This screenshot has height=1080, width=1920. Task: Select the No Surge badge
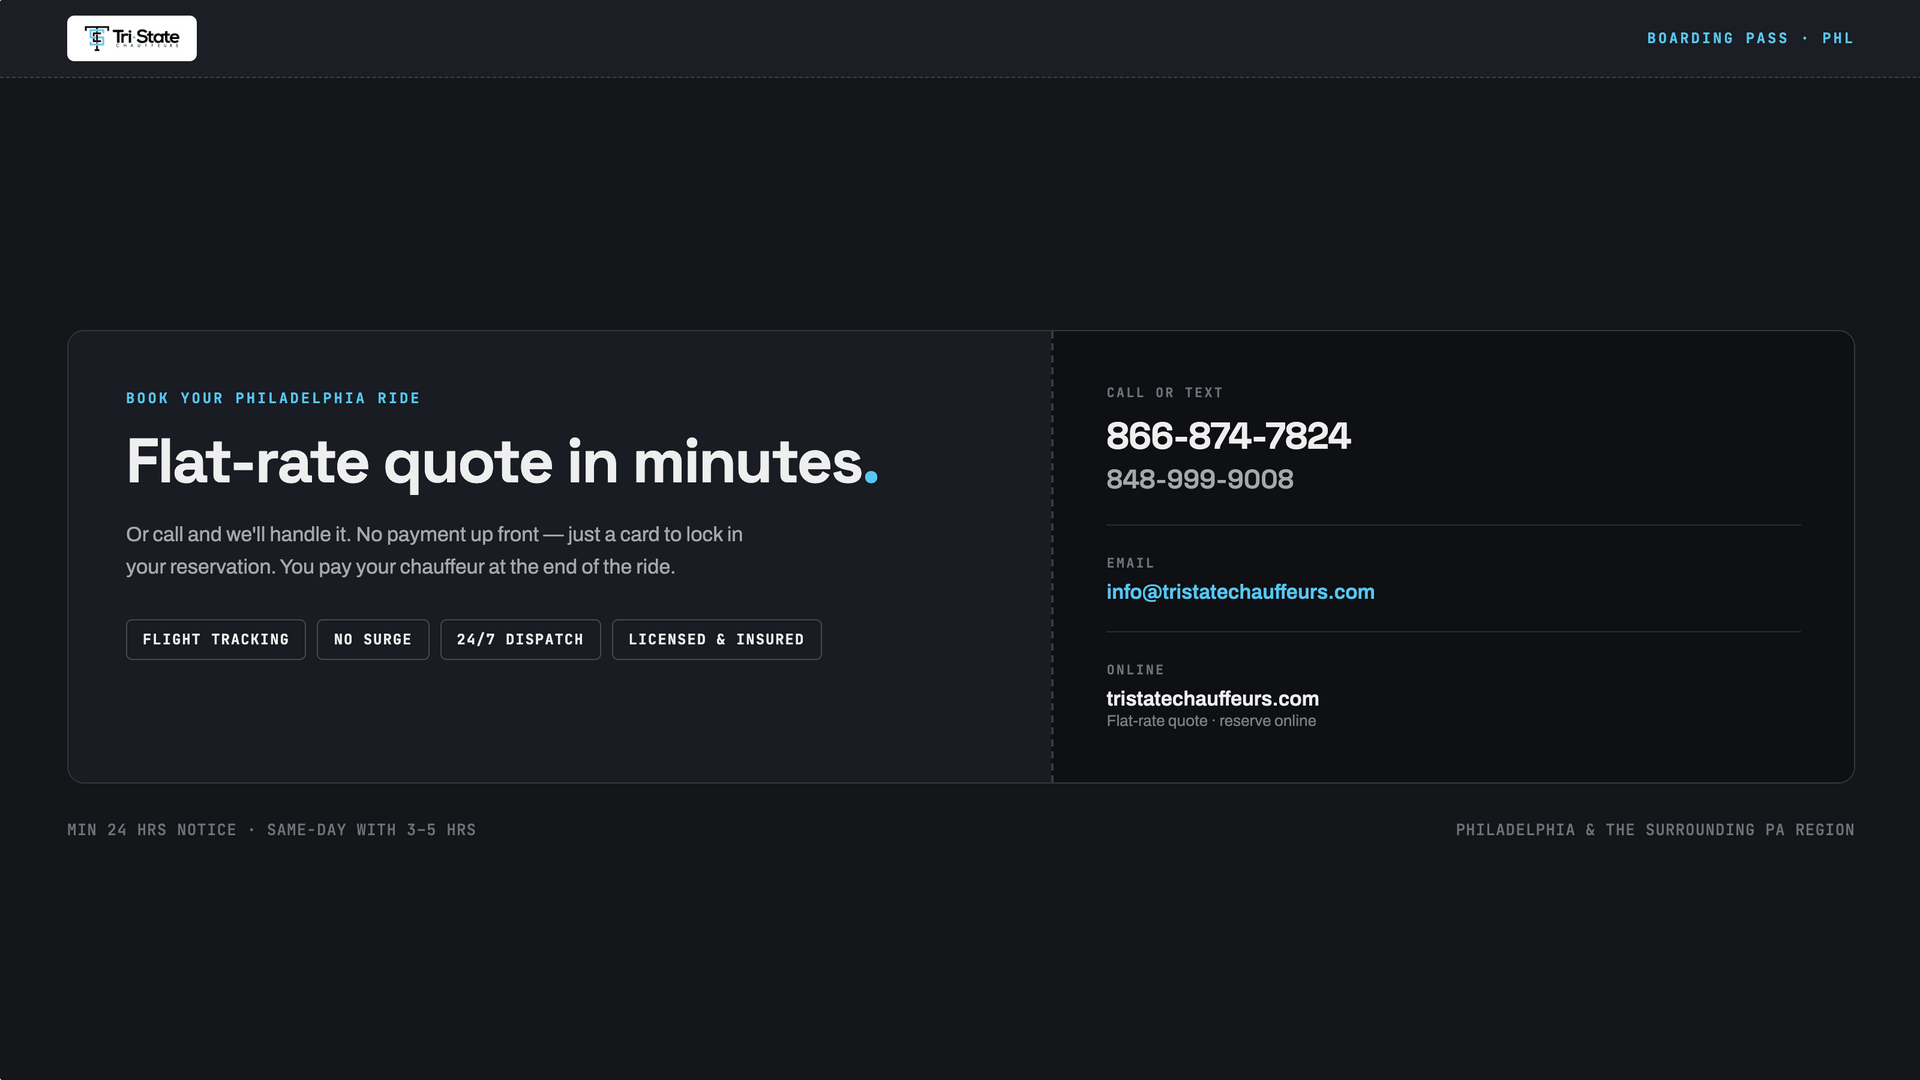(373, 640)
